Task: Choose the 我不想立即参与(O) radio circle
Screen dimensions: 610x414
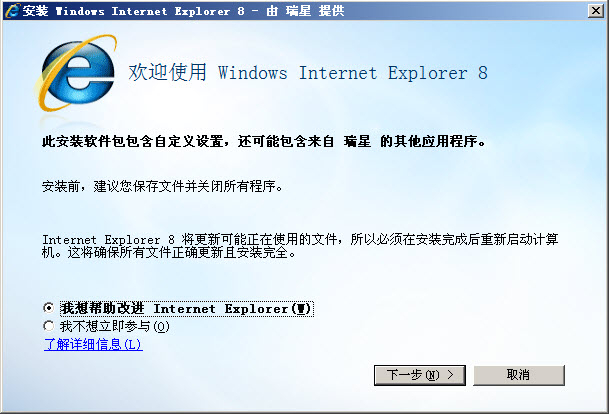Action: (49, 326)
